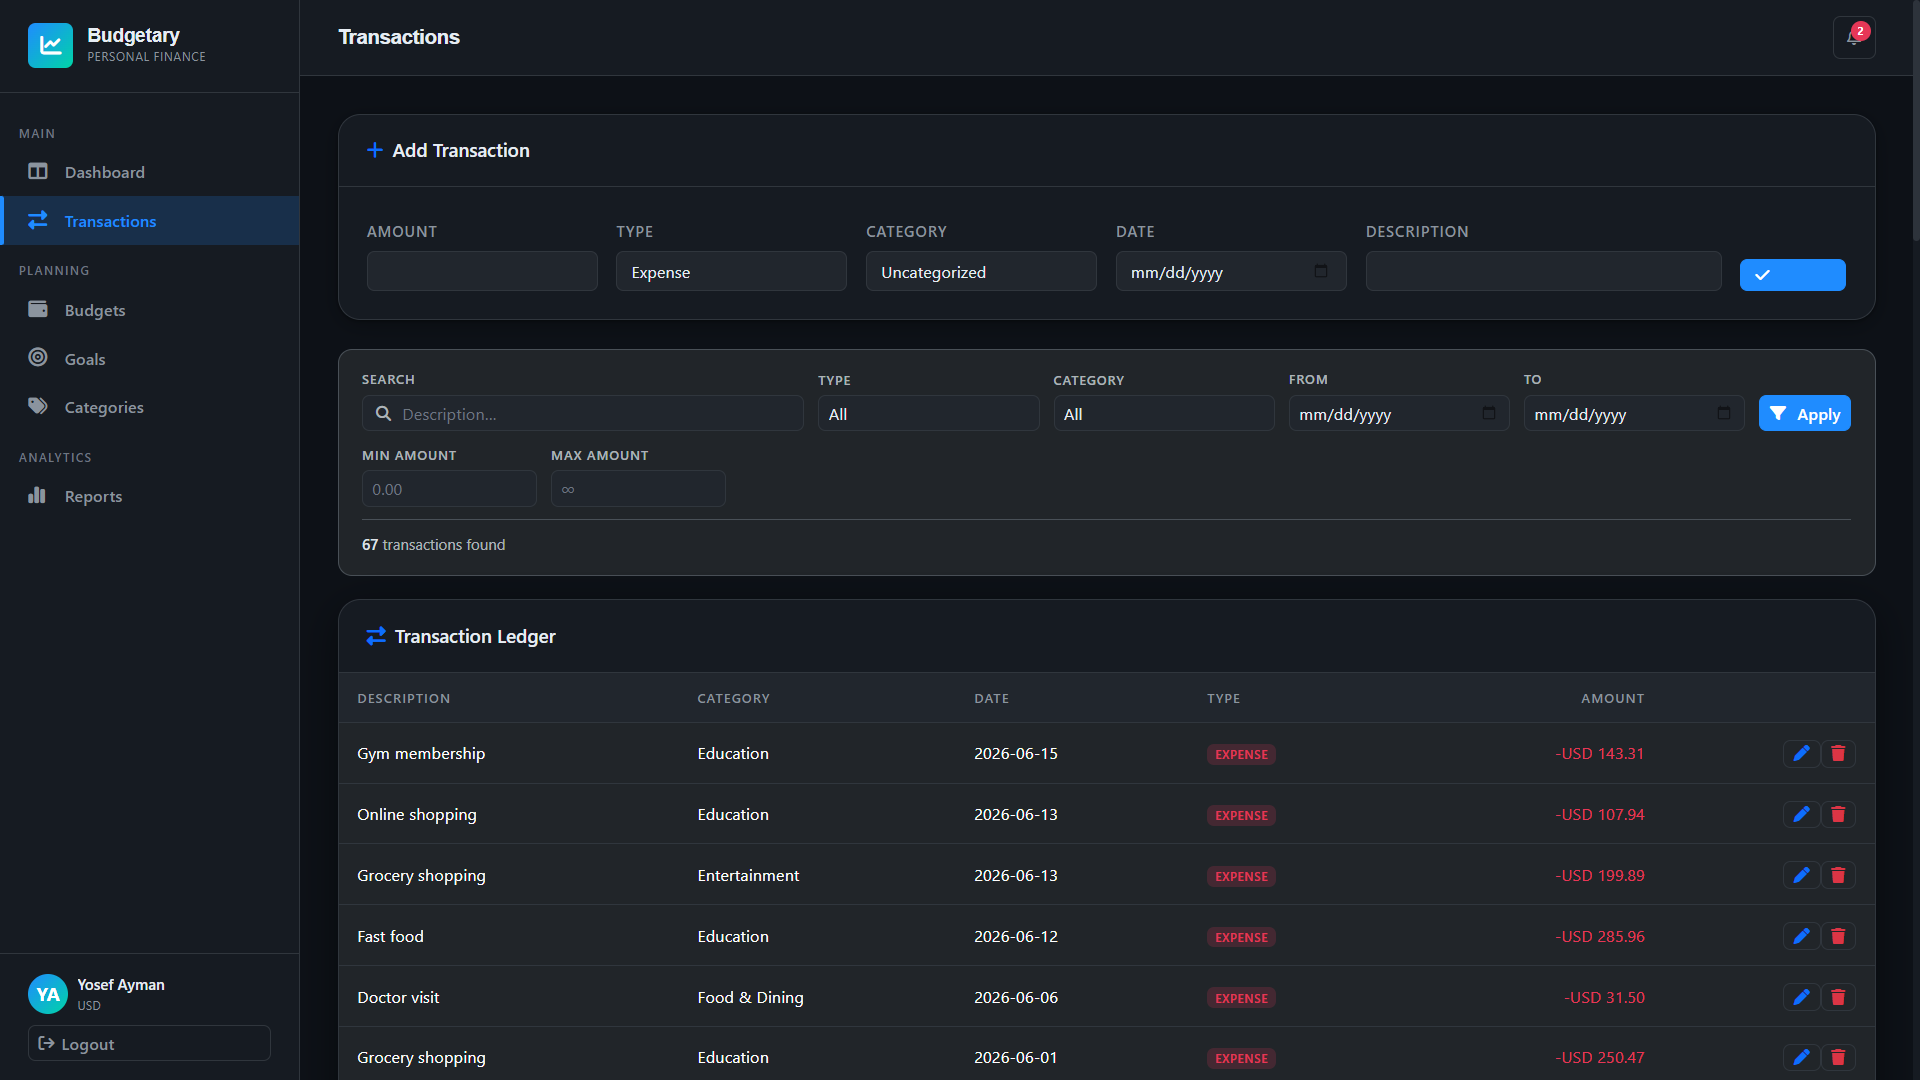Click the Food & Dining category cell
Image resolution: width=1920 pixels, height=1080 pixels.
tap(750, 998)
